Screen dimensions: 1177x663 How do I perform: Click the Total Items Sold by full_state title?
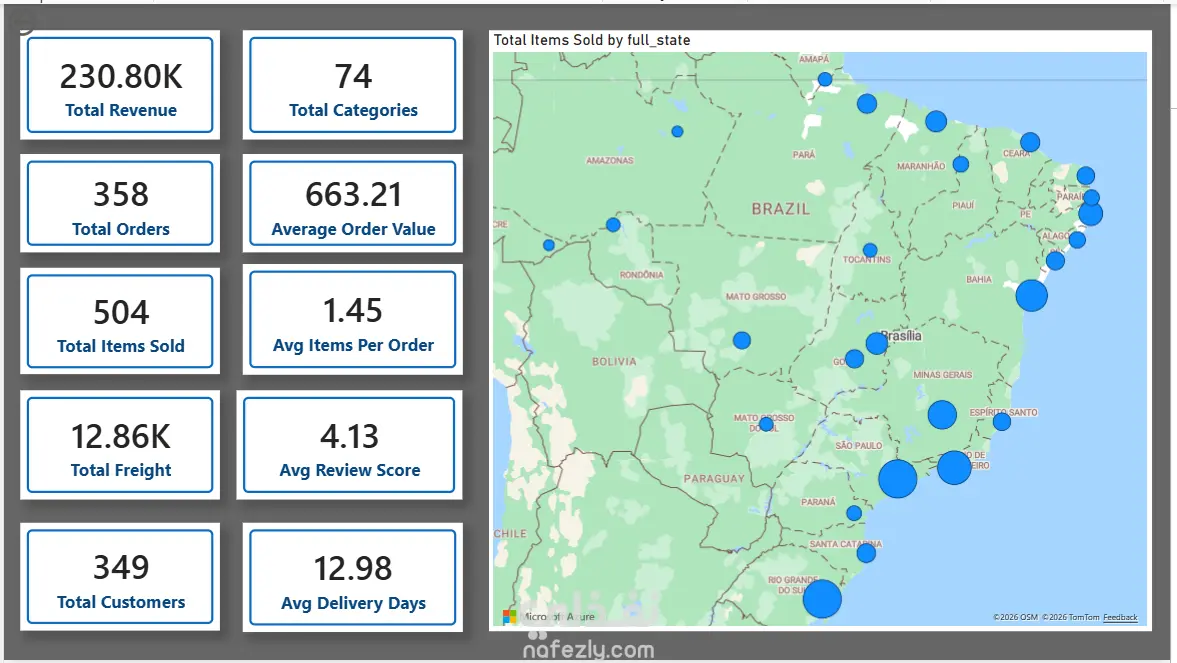point(592,40)
